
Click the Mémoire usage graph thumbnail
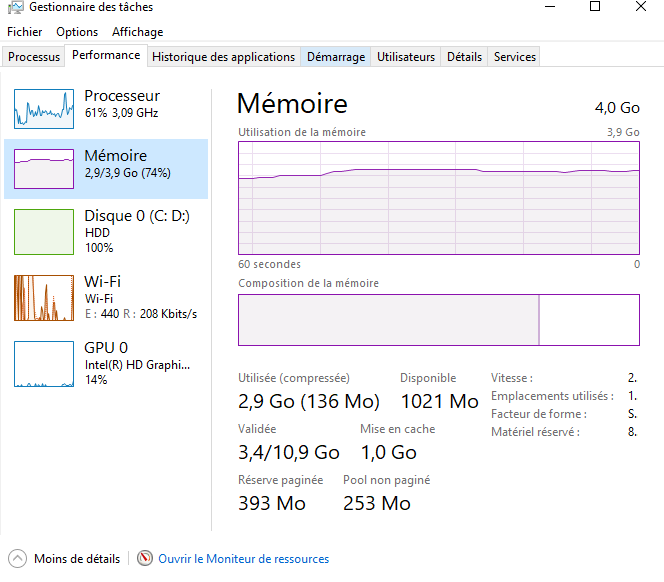click(x=43, y=170)
